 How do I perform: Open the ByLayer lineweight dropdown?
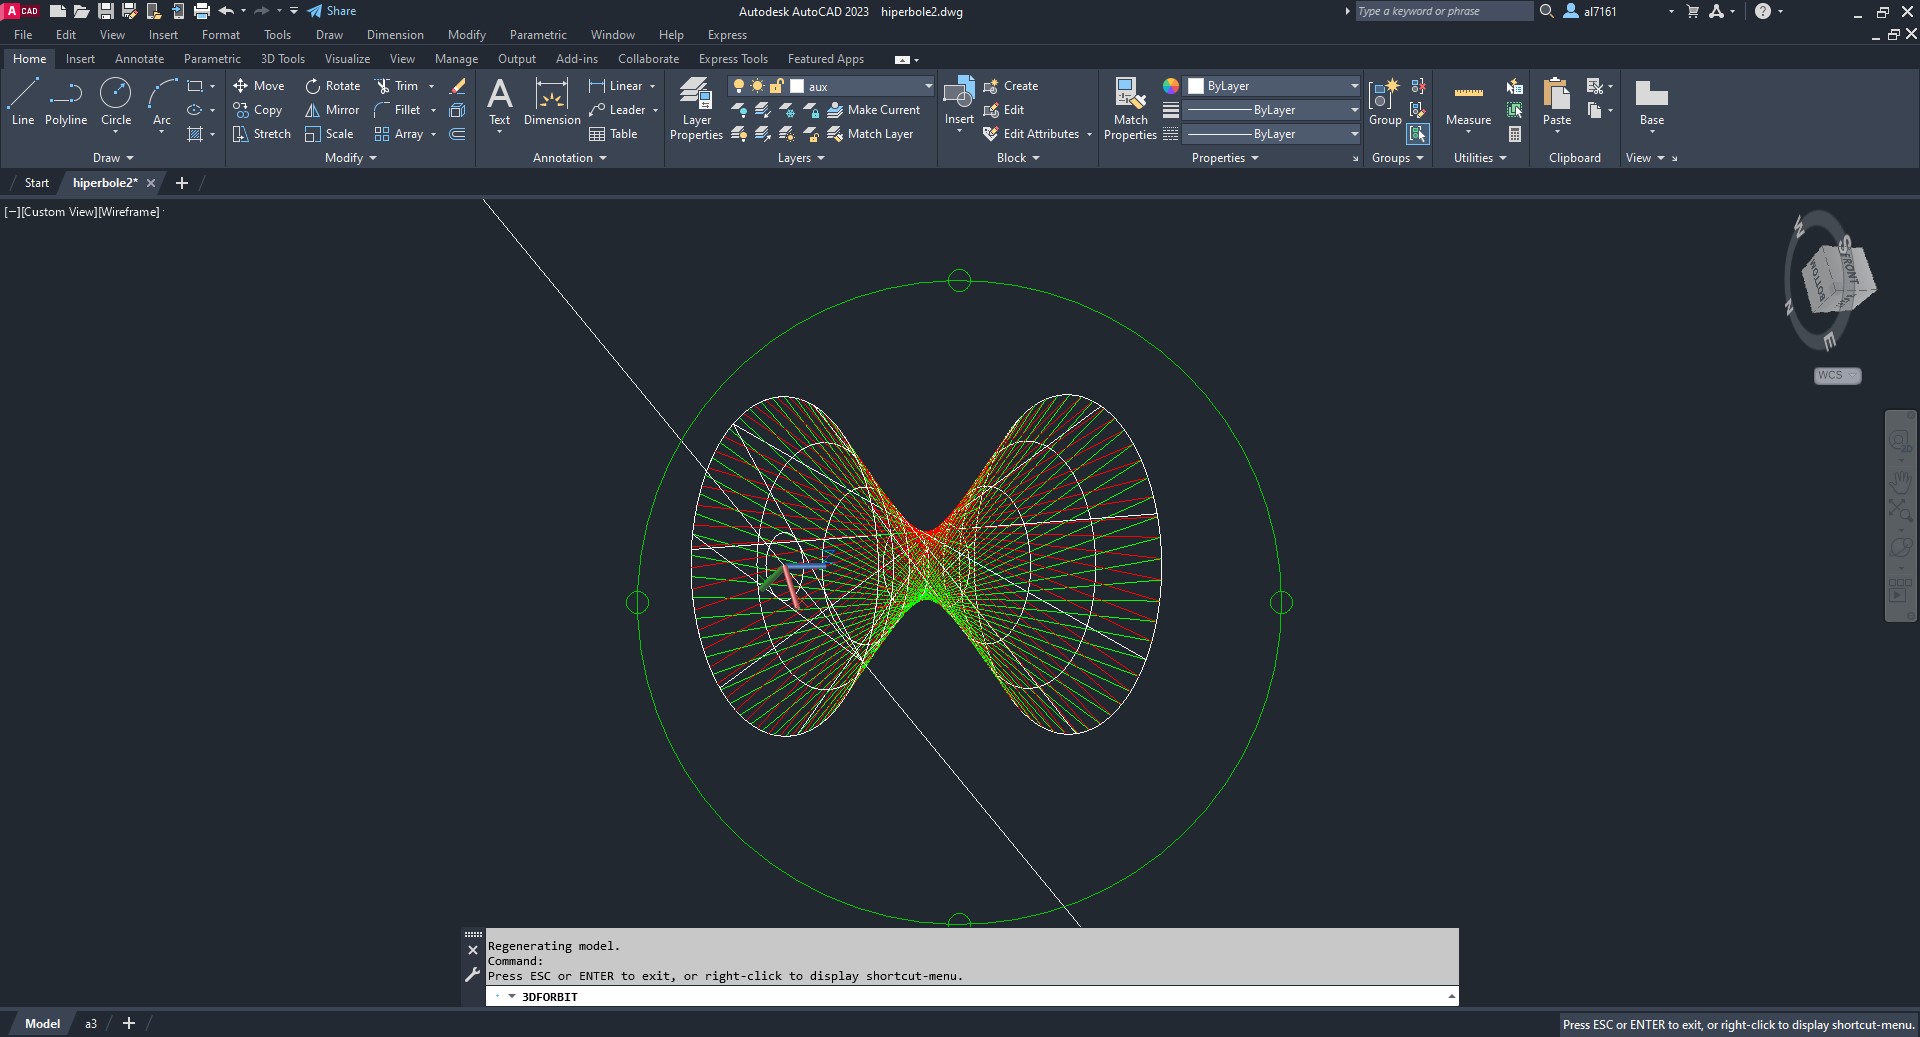pyautogui.click(x=1354, y=110)
